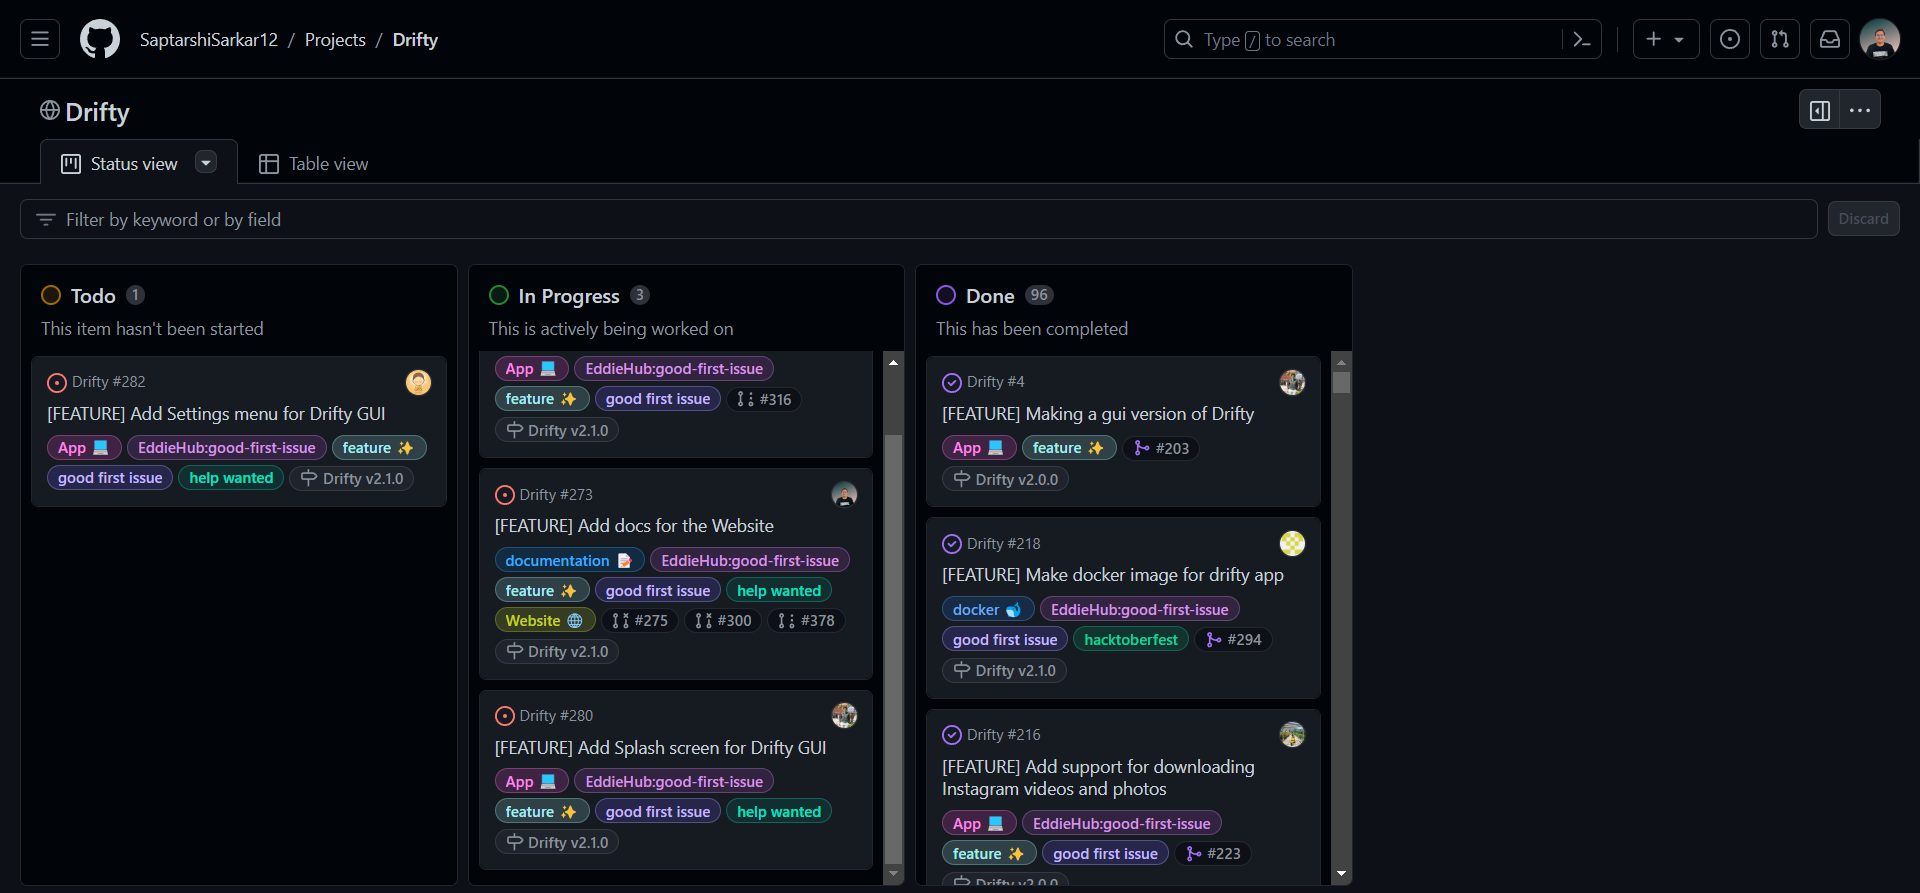This screenshot has width=1920, height=893.
Task: Open issue Make docker image for drifty app
Action: [x=1113, y=574]
